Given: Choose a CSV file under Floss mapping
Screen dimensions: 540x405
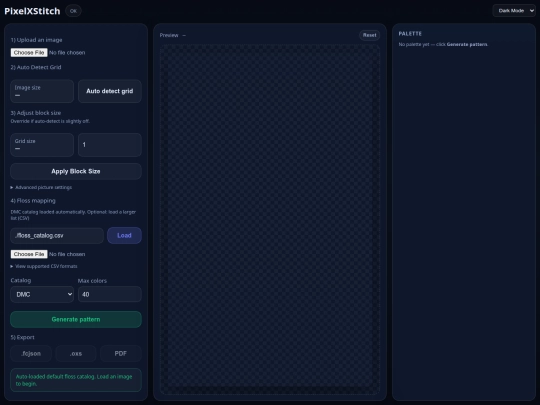Looking at the screenshot, I should coord(29,254).
